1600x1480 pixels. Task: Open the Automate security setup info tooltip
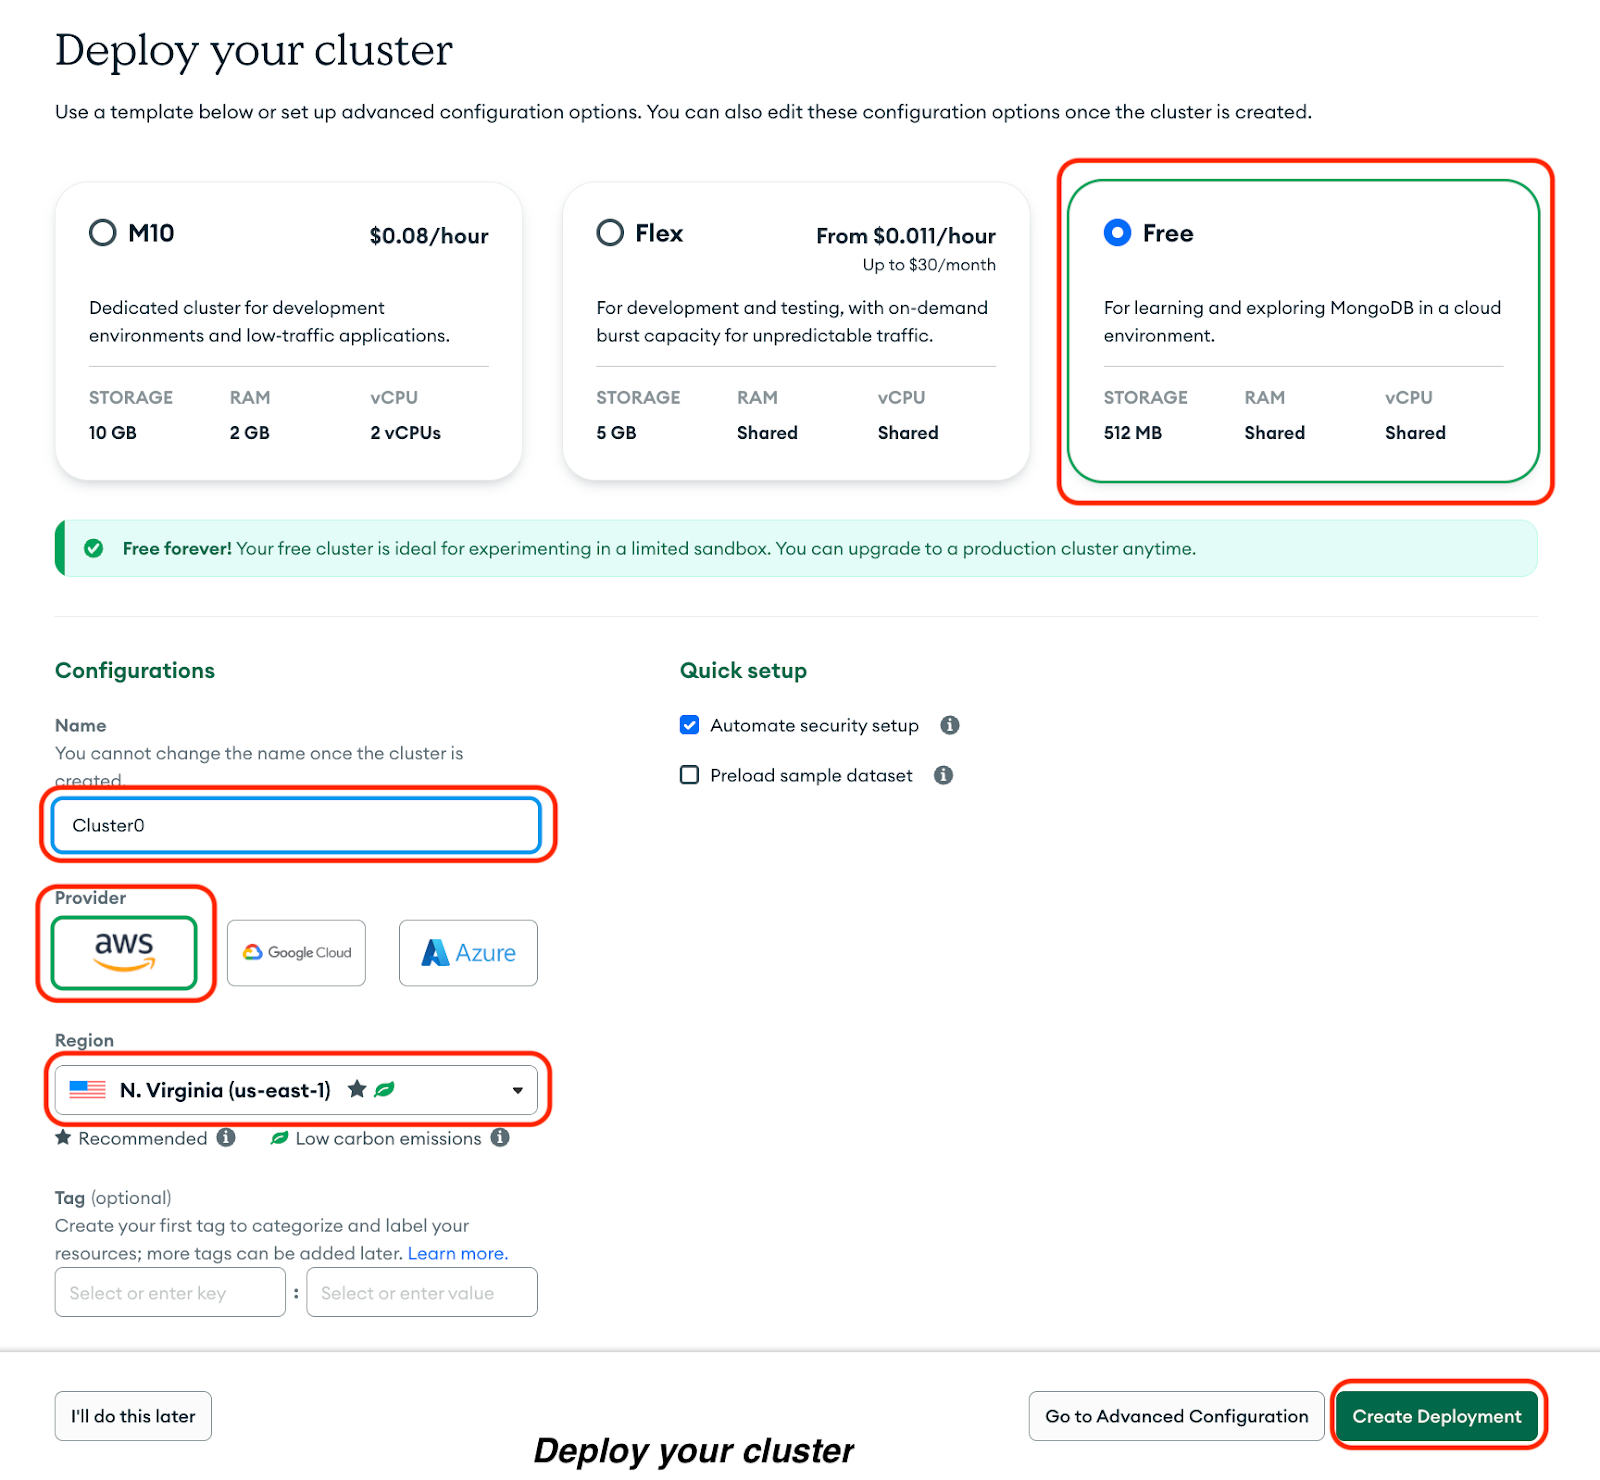click(950, 725)
